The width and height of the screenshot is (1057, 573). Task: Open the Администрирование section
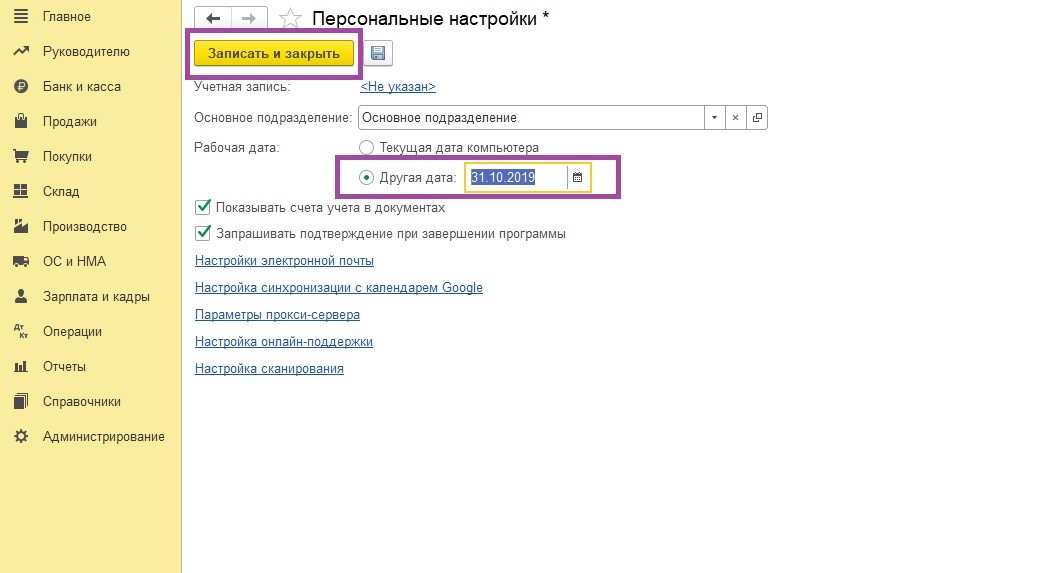[x=103, y=436]
